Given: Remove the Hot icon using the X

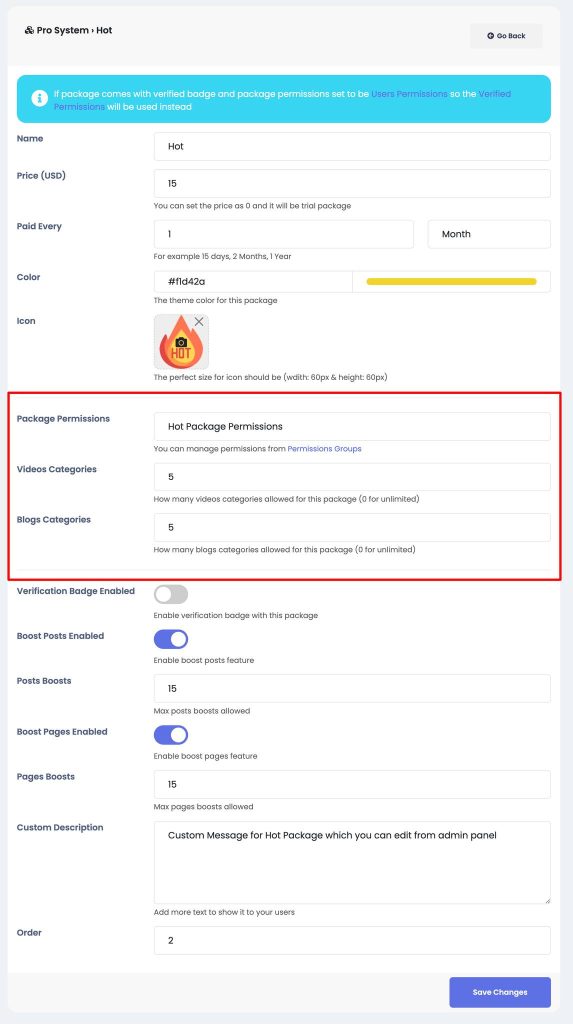Looking at the screenshot, I should (199, 322).
